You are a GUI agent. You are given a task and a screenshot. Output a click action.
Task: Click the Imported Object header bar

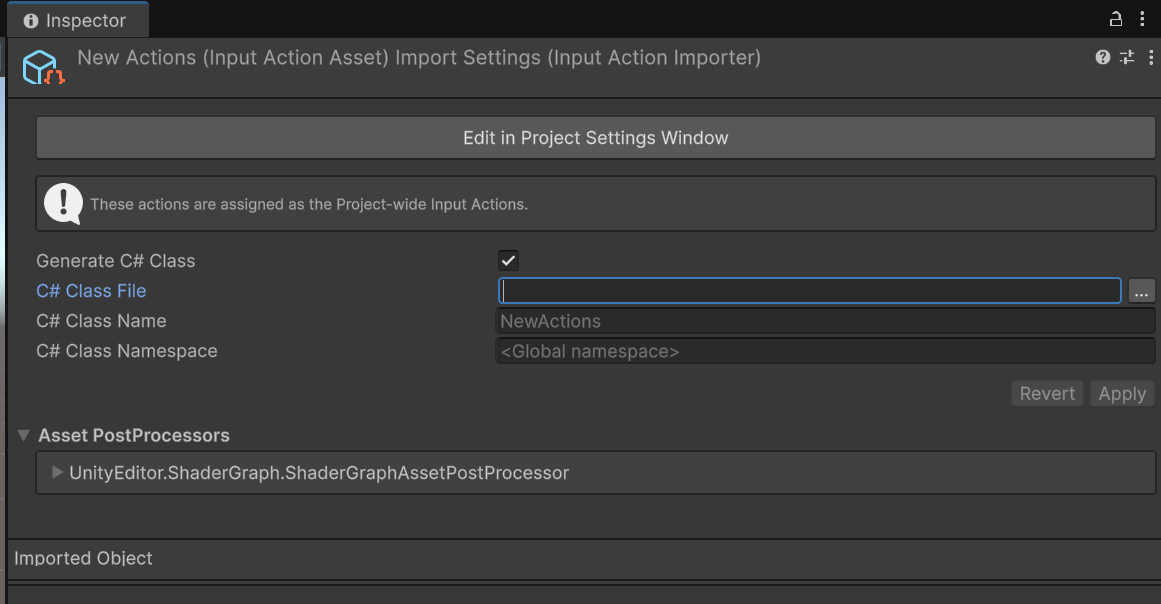[x=580, y=558]
